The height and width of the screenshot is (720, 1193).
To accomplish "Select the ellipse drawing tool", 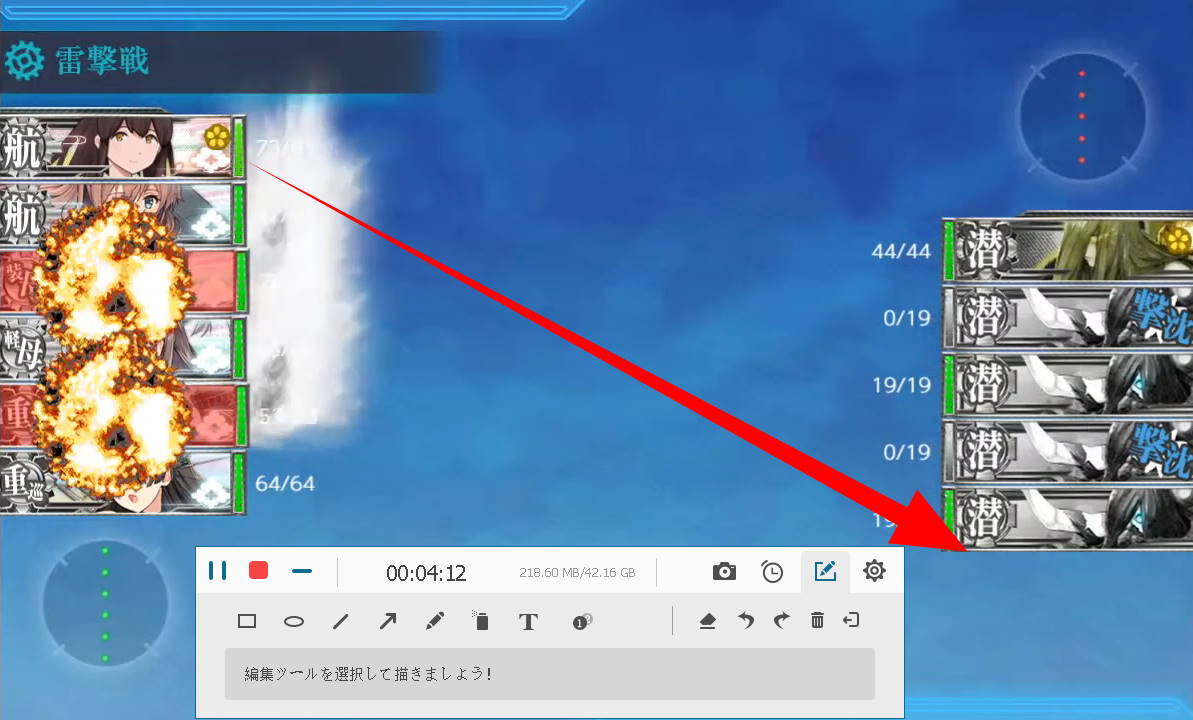I will [294, 622].
